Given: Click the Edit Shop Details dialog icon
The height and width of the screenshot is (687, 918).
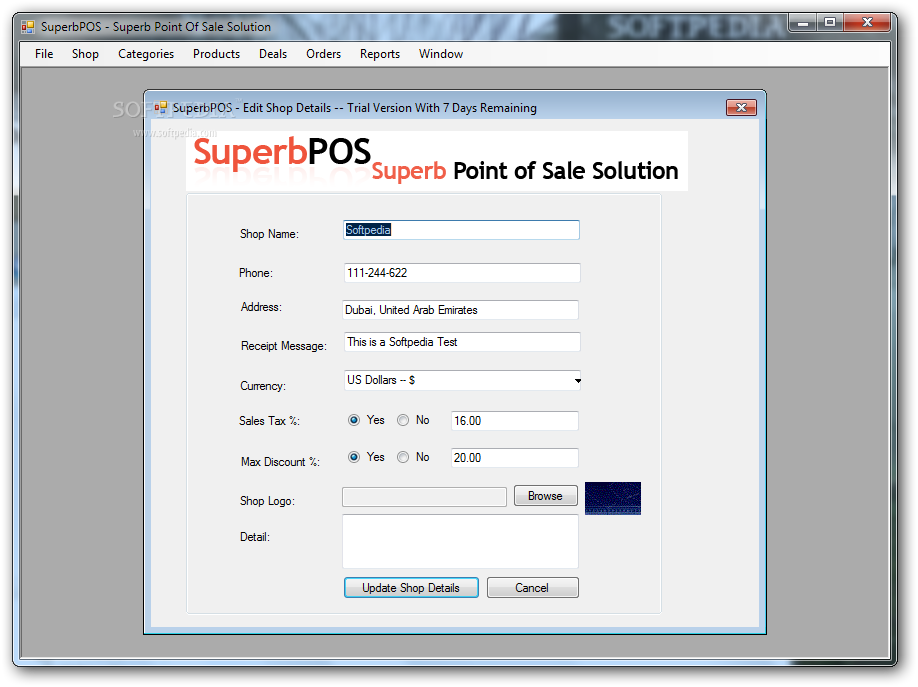Looking at the screenshot, I should click(x=161, y=108).
